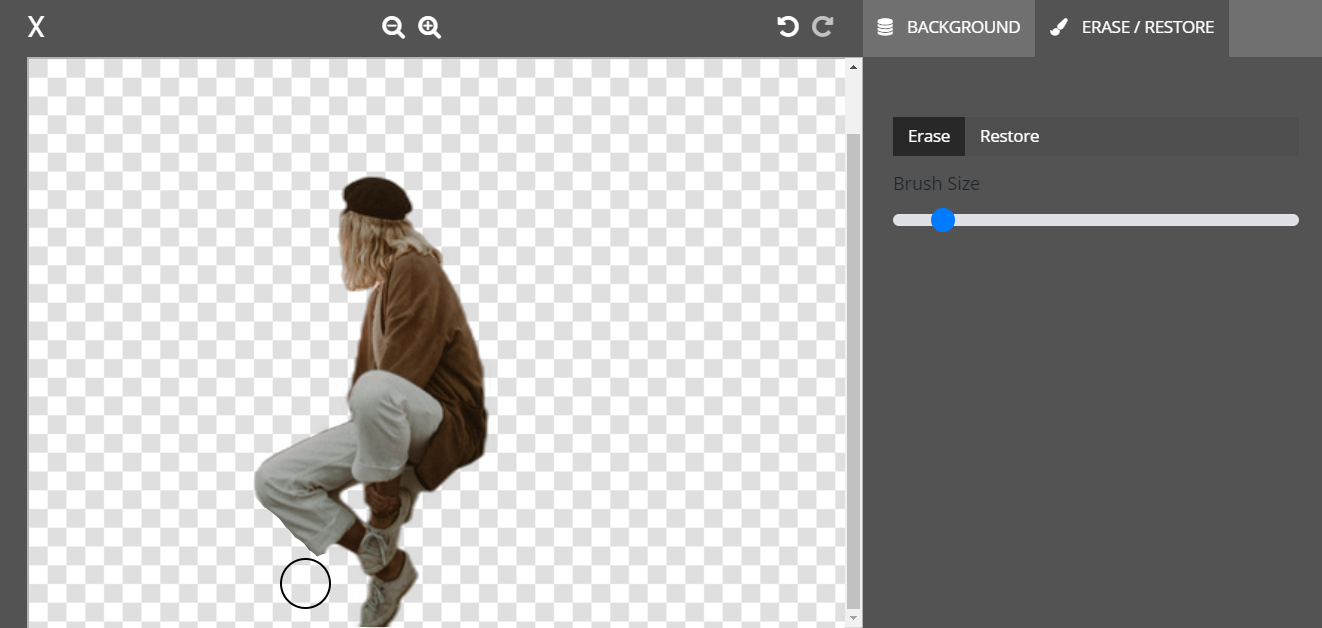The width and height of the screenshot is (1322, 628).
Task: Redo the last undone edit
Action: [823, 27]
